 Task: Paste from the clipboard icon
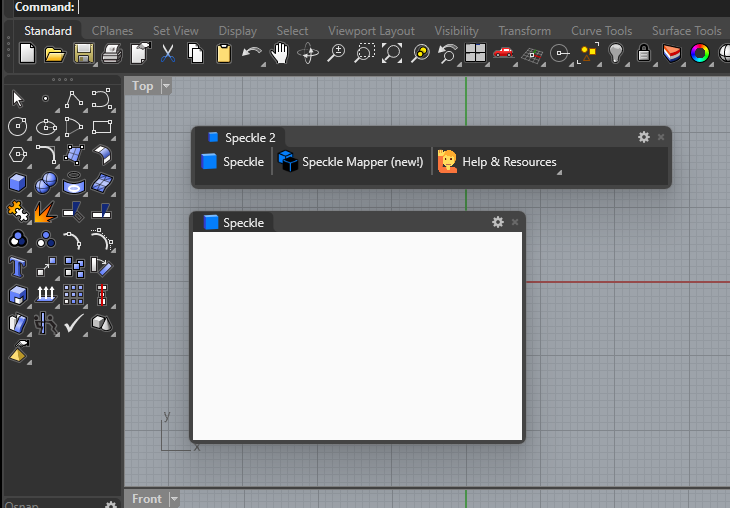pos(224,54)
